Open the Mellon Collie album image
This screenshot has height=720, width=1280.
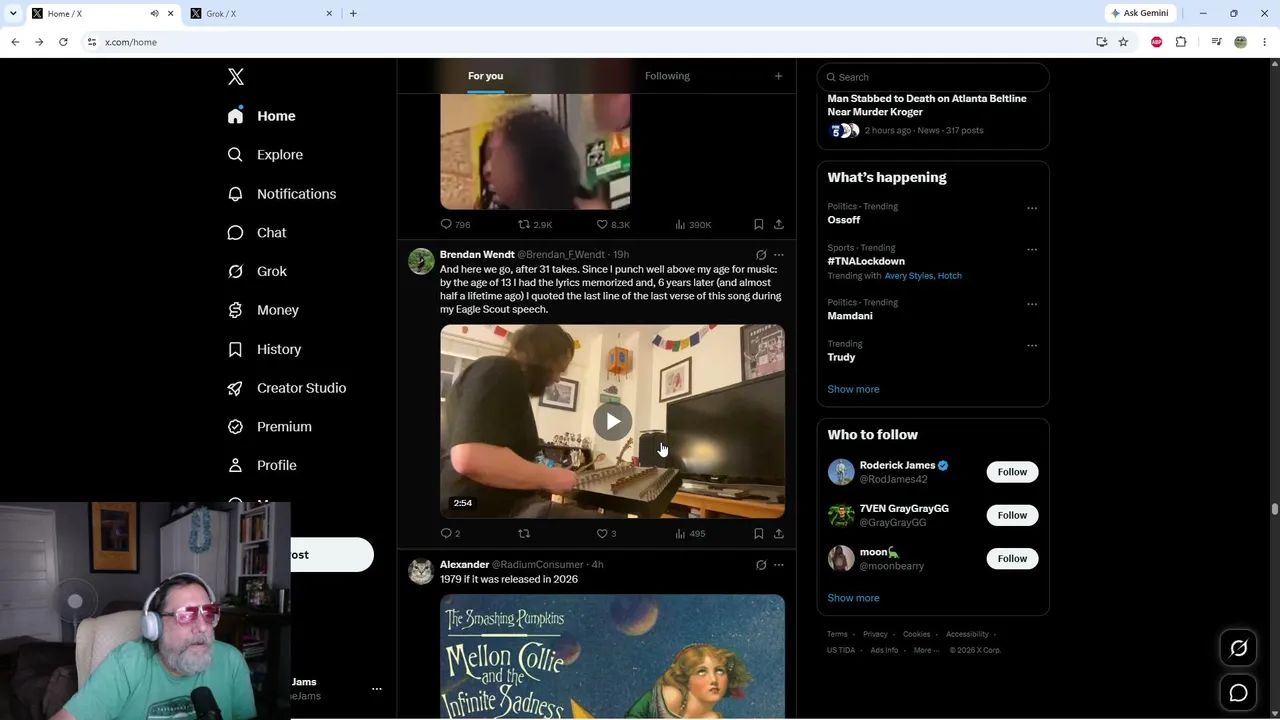click(612, 656)
